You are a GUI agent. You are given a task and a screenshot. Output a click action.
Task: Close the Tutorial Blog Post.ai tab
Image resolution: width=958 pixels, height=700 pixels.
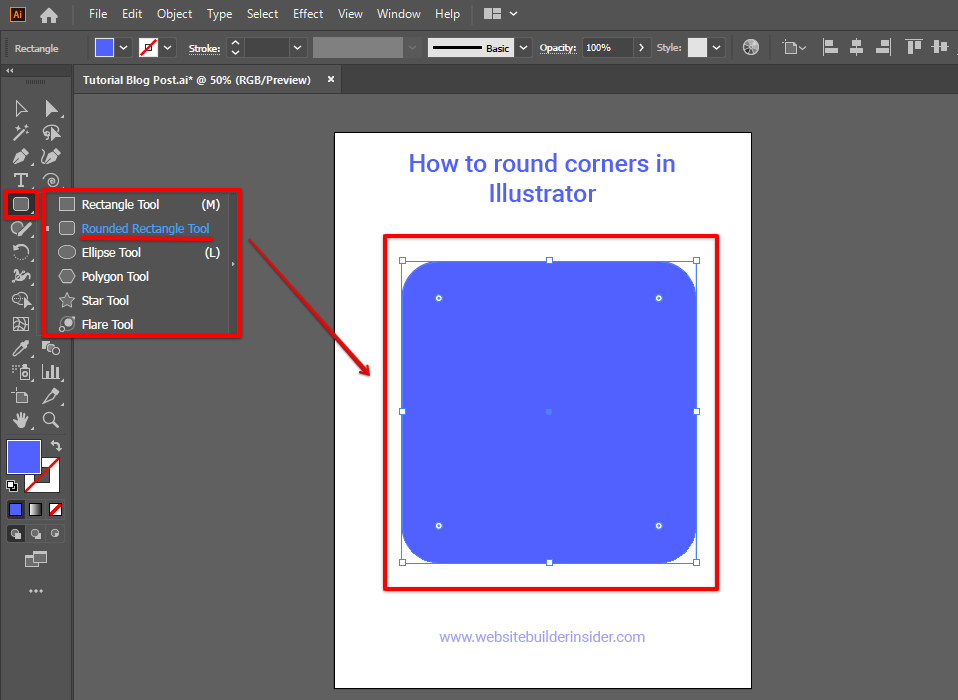pos(330,80)
